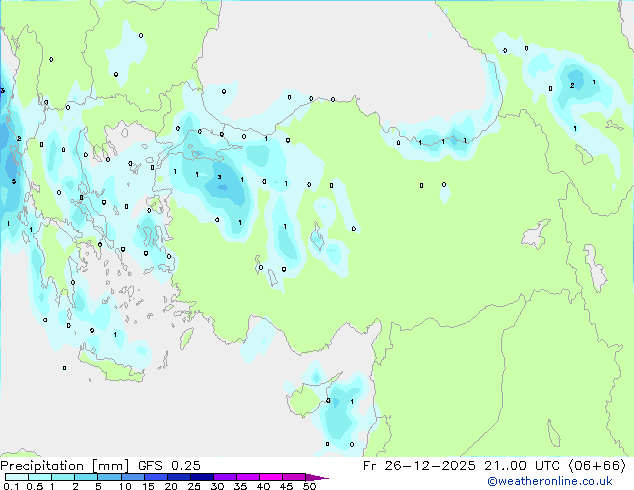Click the legend scale label "45"
634x490 pixels.
[x=286, y=486]
